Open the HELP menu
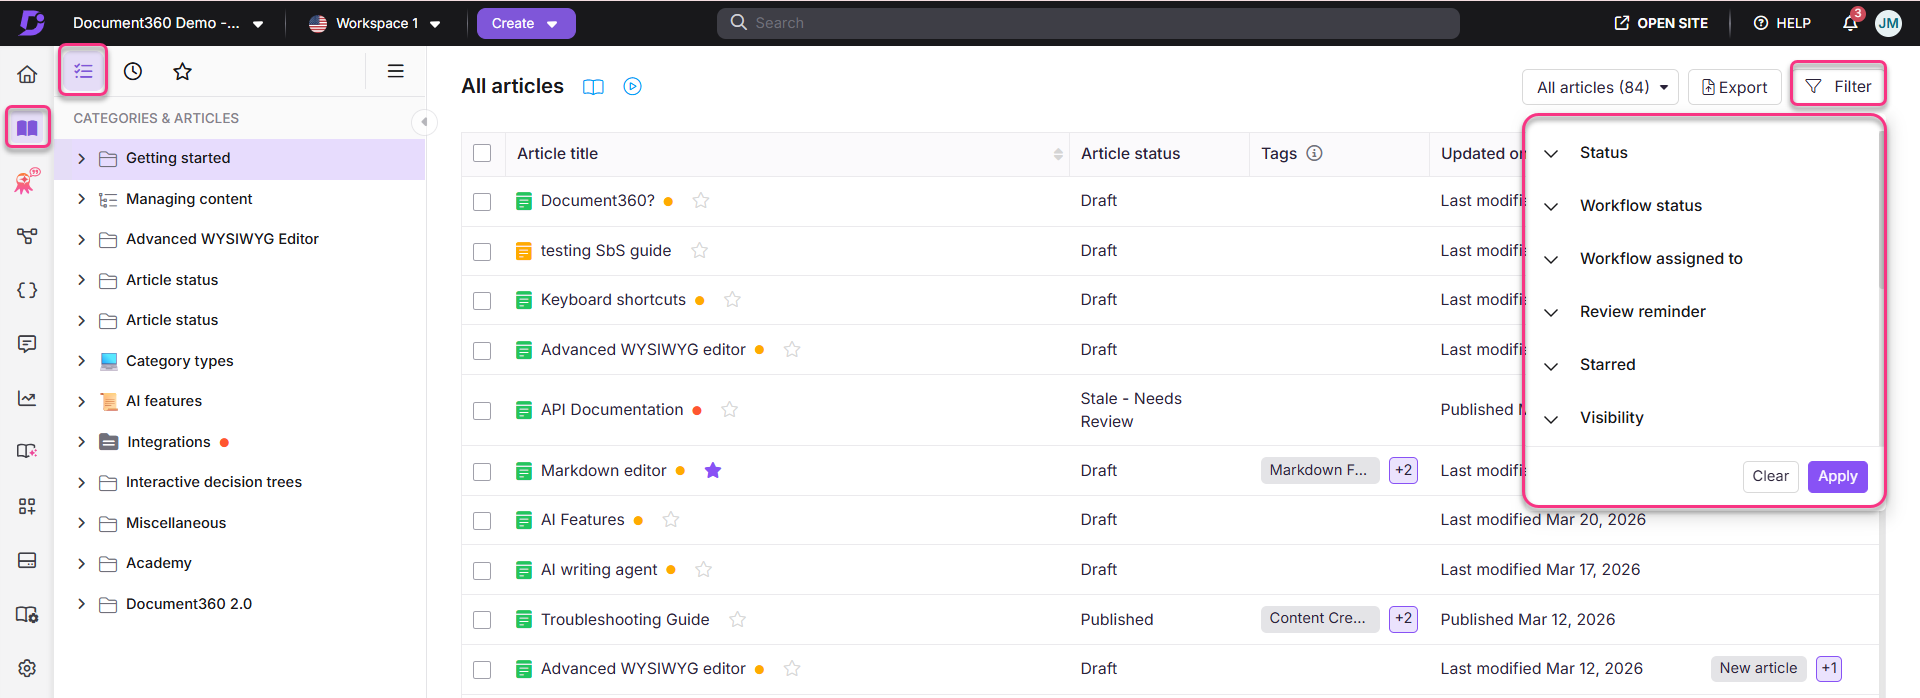 (1782, 23)
